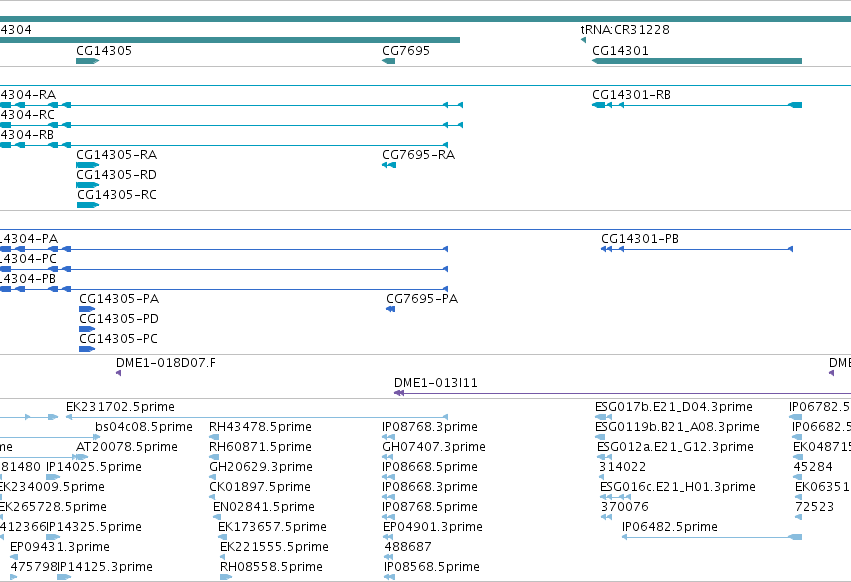This screenshot has height=582, width=851.
Task: Select protein CG14305-PA
Action: [119, 299]
